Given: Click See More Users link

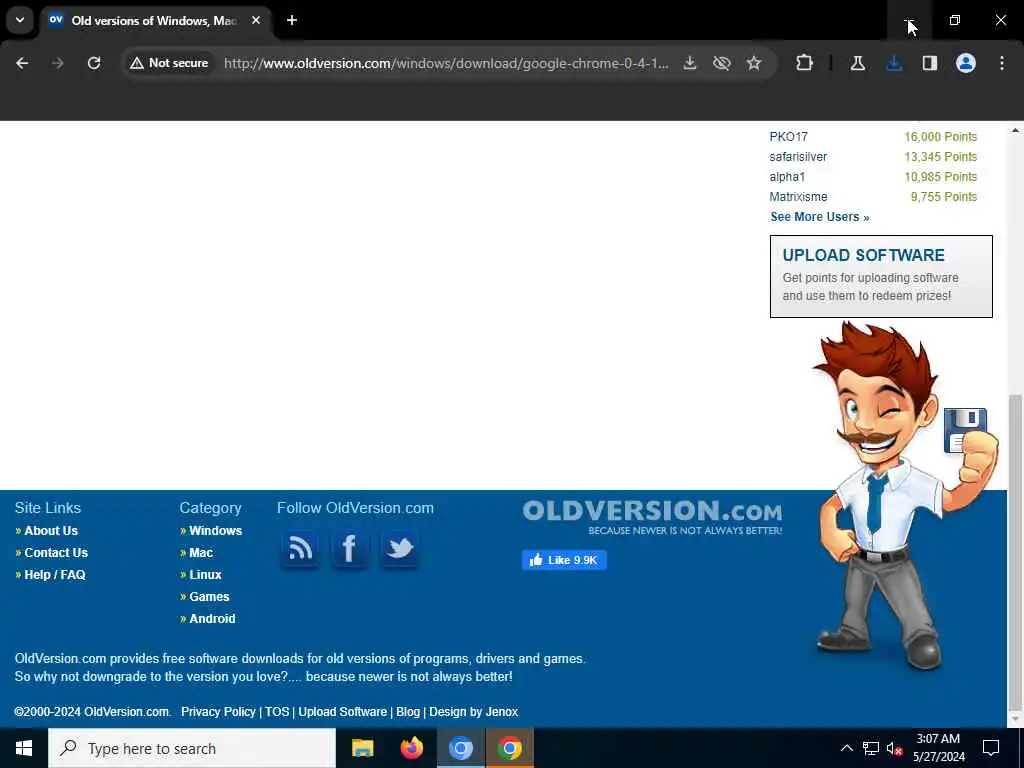Looking at the screenshot, I should [820, 217].
